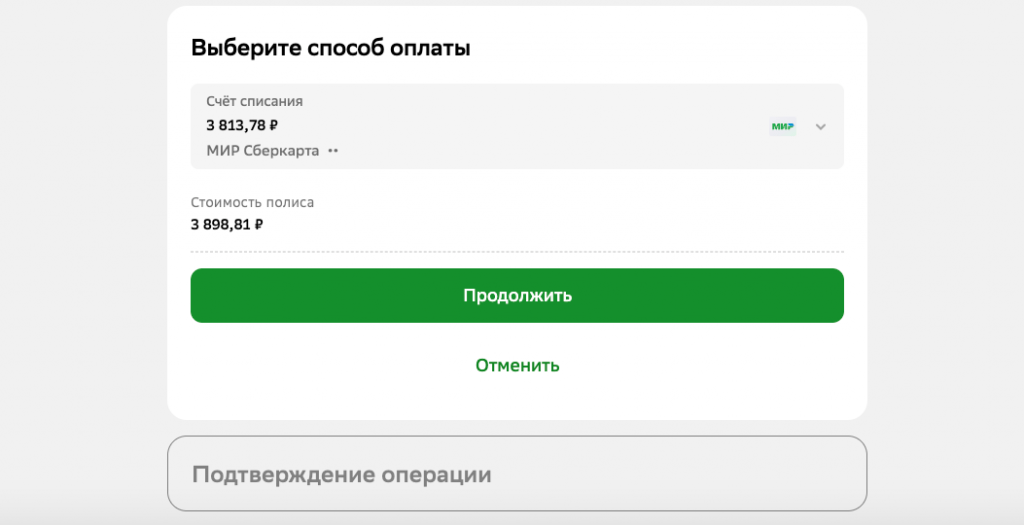Click the MIR payment system logo
1024x525 pixels.
tap(782, 126)
